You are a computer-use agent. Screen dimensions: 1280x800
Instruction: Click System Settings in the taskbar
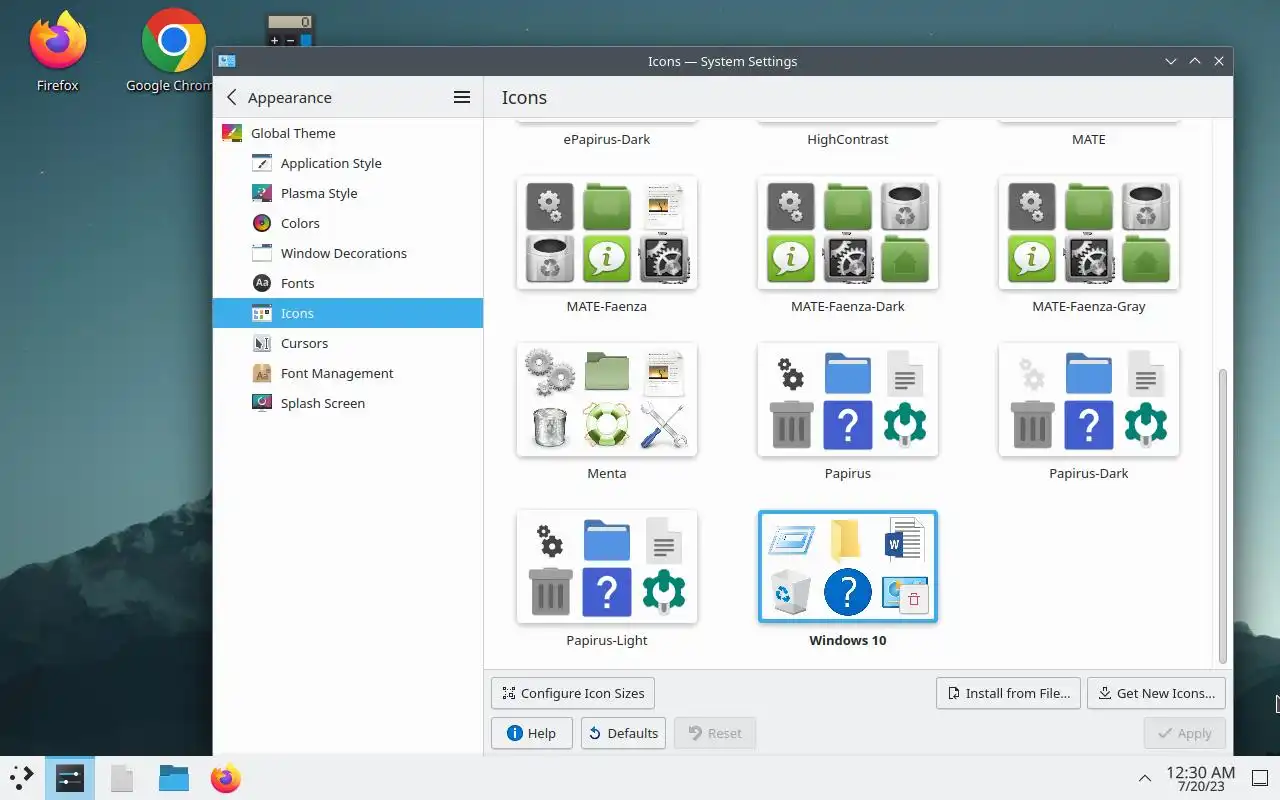70,778
